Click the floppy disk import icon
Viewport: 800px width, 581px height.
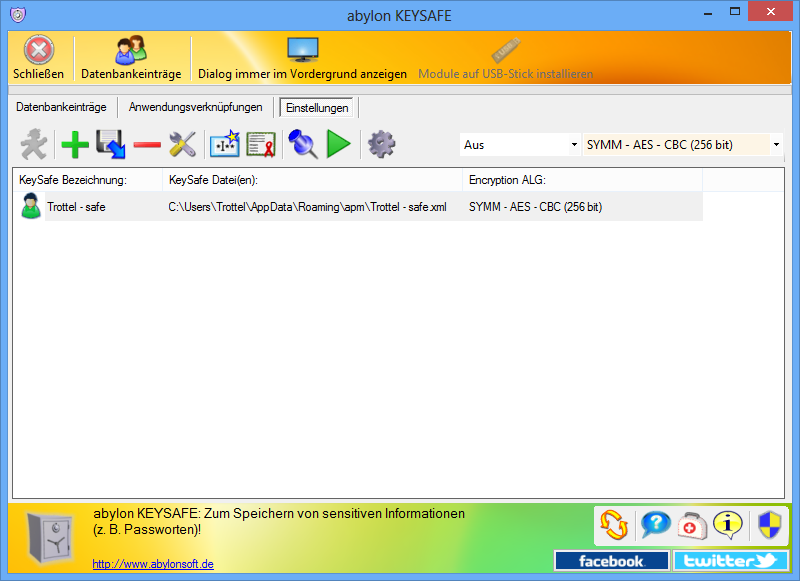111,144
